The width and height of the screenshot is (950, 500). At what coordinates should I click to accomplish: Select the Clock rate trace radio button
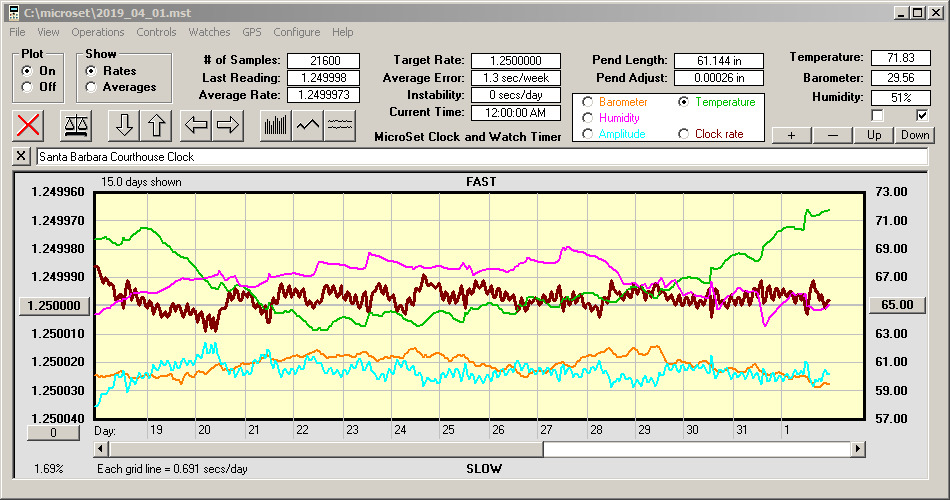tap(683, 134)
